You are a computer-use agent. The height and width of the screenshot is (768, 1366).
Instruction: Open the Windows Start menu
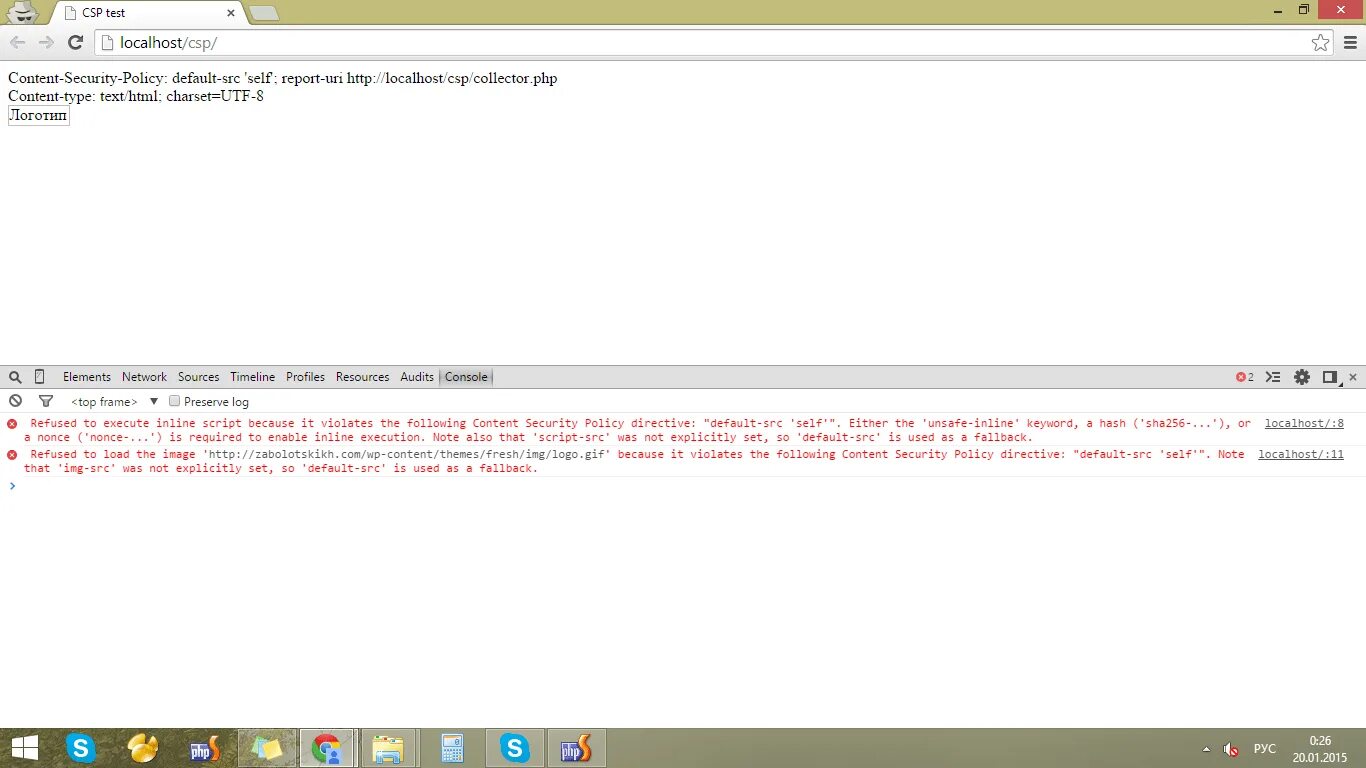[x=25, y=748]
